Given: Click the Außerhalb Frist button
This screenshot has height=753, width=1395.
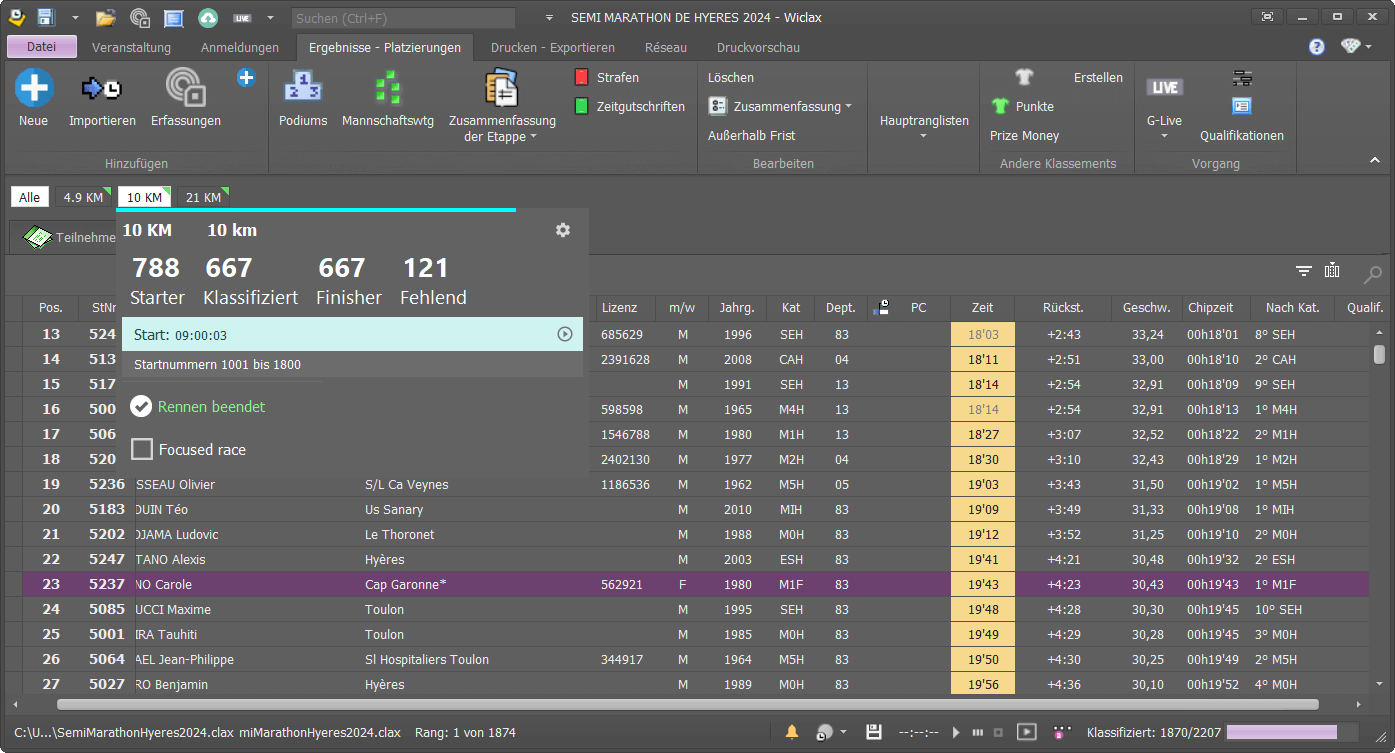Looking at the screenshot, I should [752, 135].
